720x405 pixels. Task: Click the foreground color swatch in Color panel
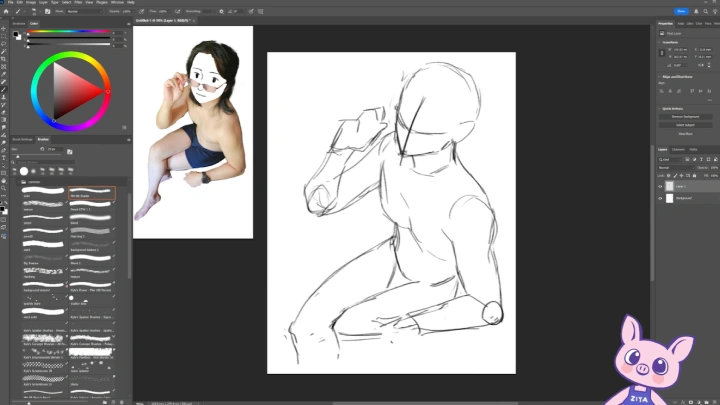tap(16, 34)
